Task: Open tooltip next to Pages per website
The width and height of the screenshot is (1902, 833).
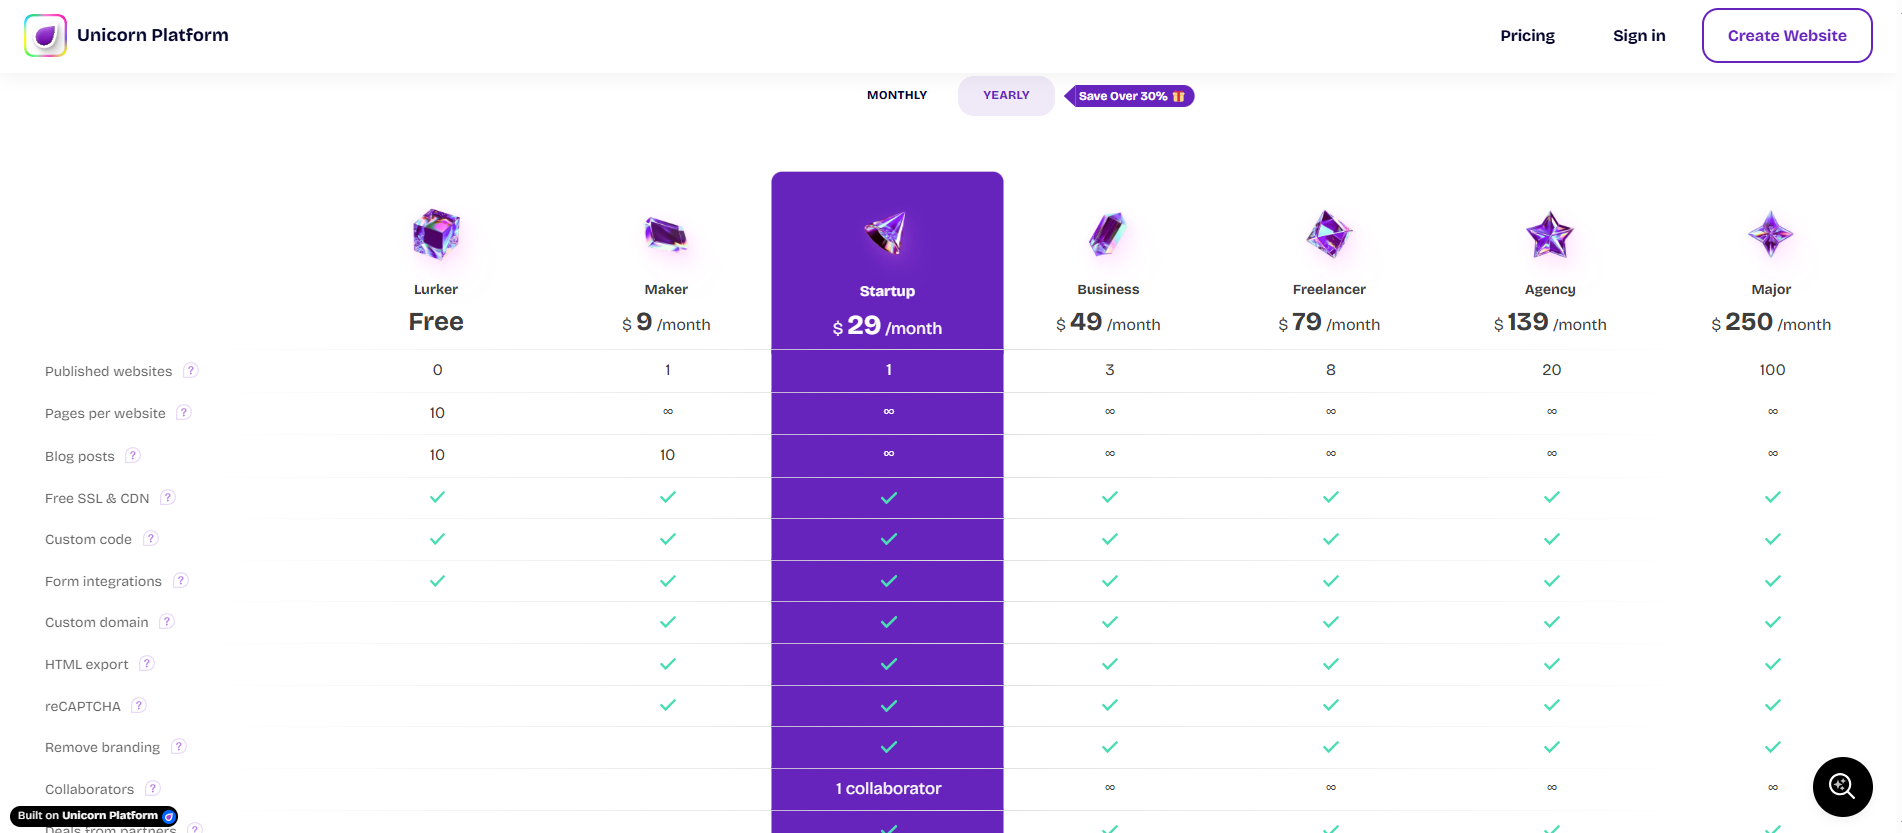Action: point(184,412)
